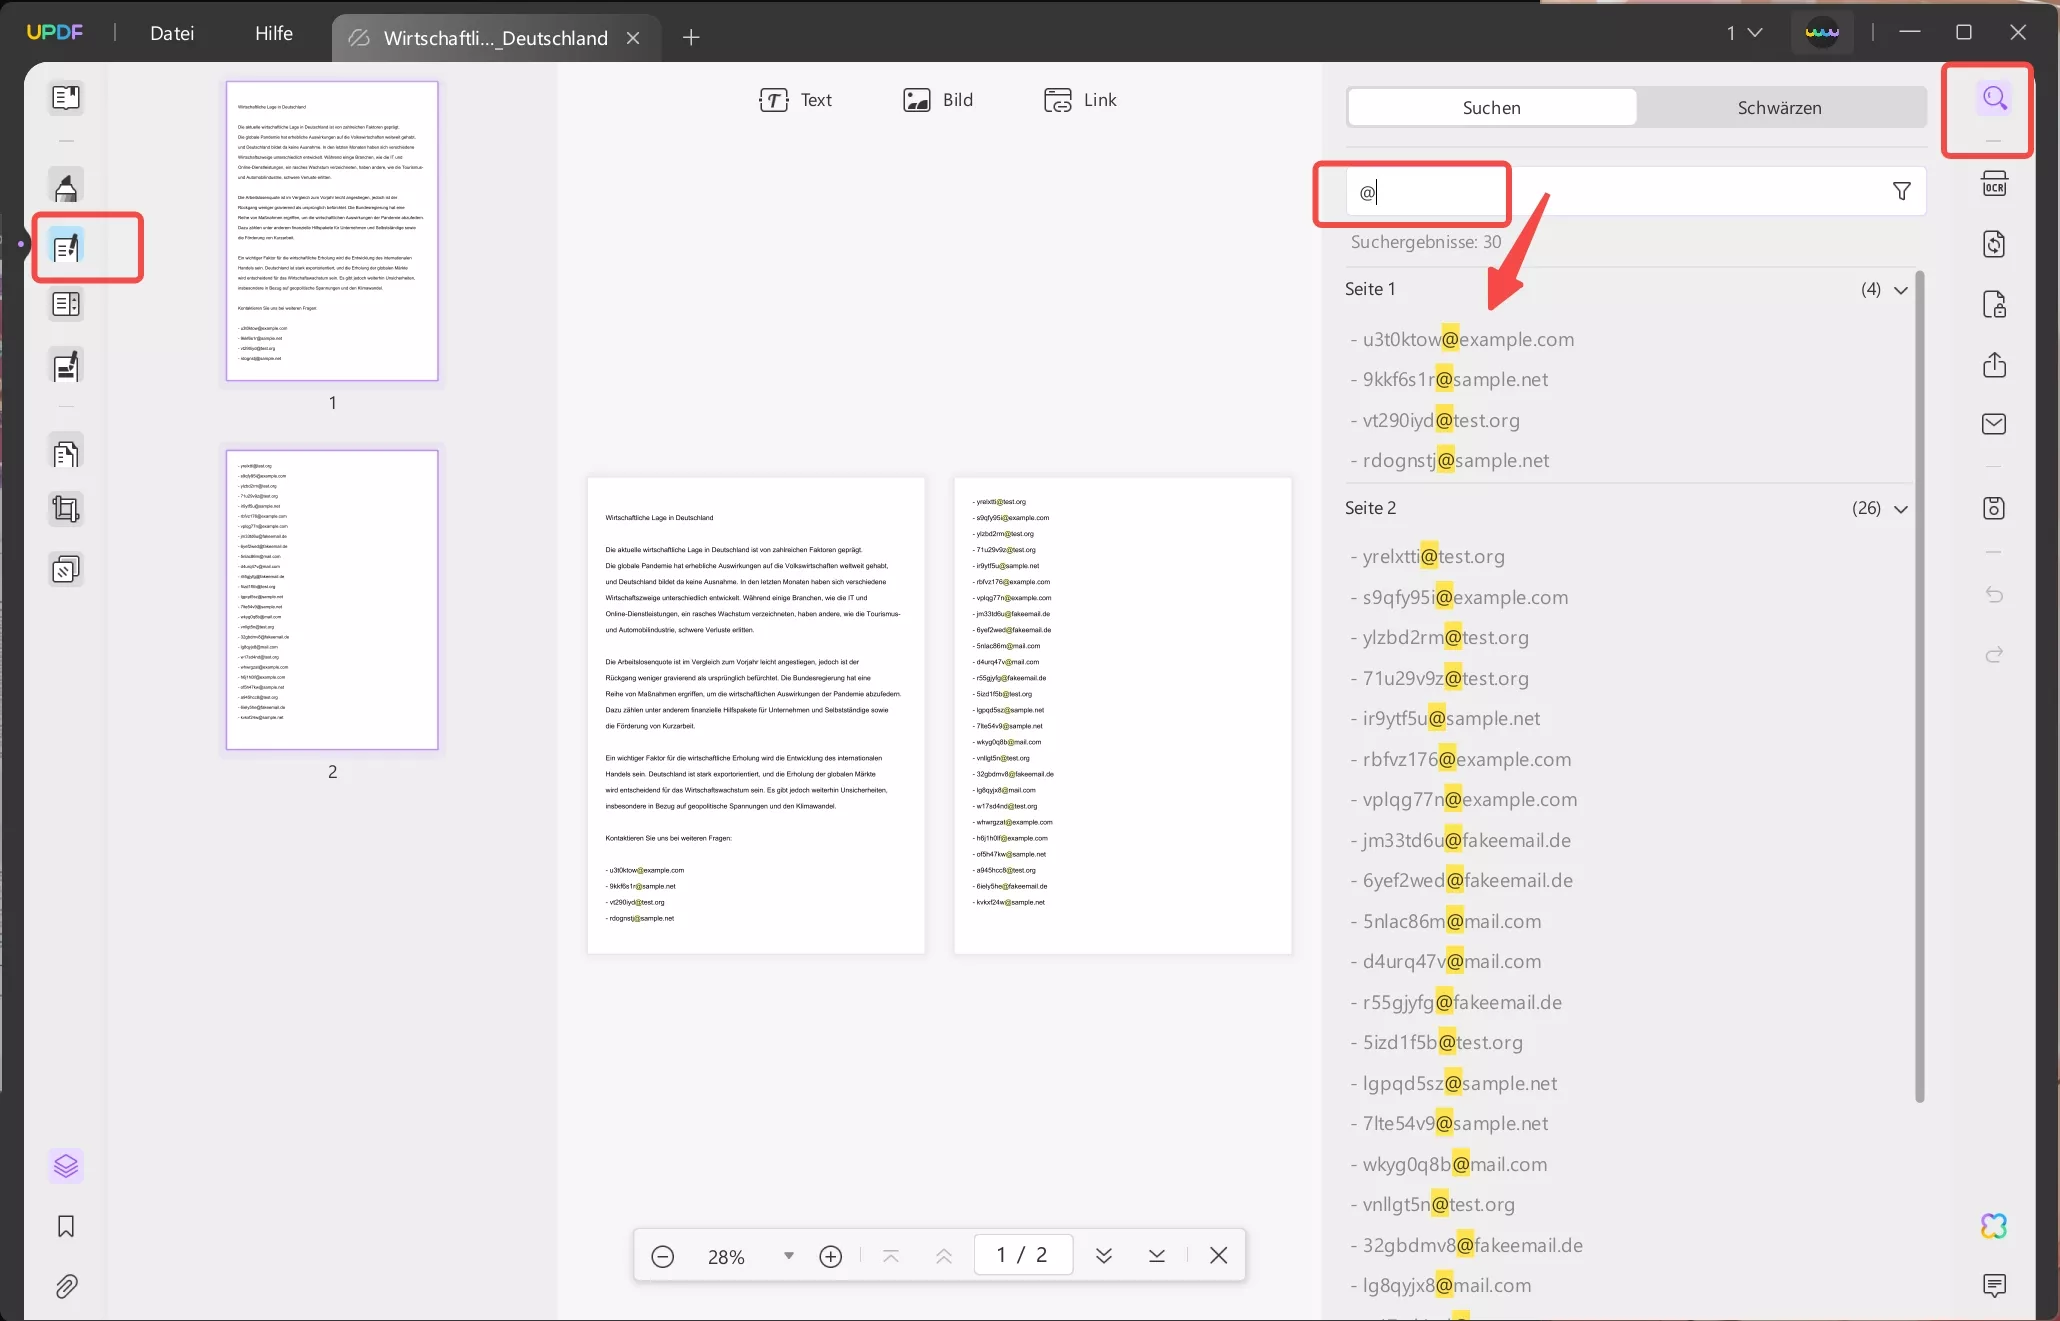
Task: Click the send via email icon
Action: tap(1995, 424)
